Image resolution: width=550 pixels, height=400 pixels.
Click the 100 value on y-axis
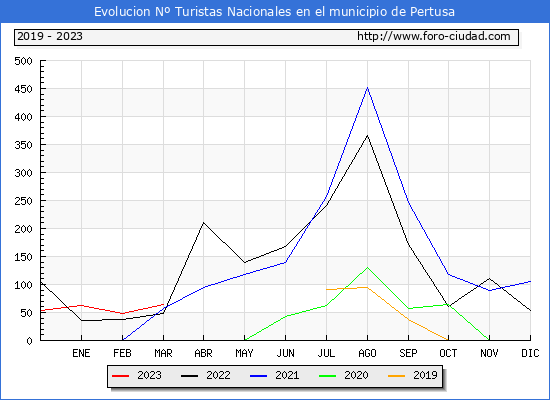(24, 285)
